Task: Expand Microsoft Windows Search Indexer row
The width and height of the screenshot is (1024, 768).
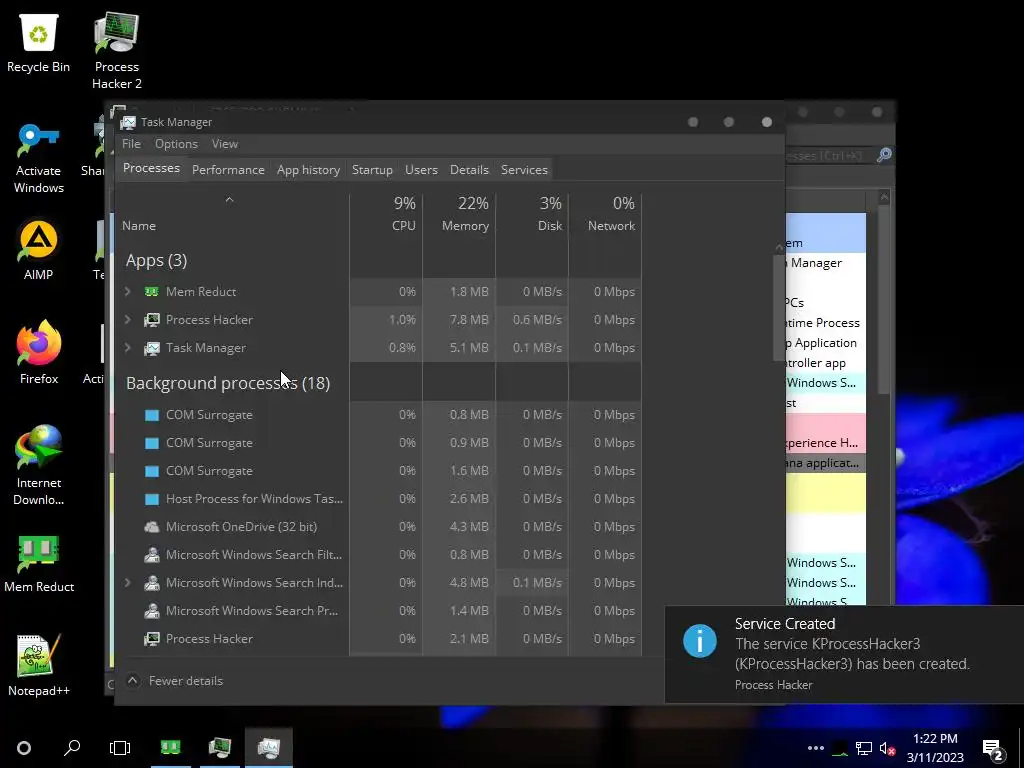Action: coord(128,583)
